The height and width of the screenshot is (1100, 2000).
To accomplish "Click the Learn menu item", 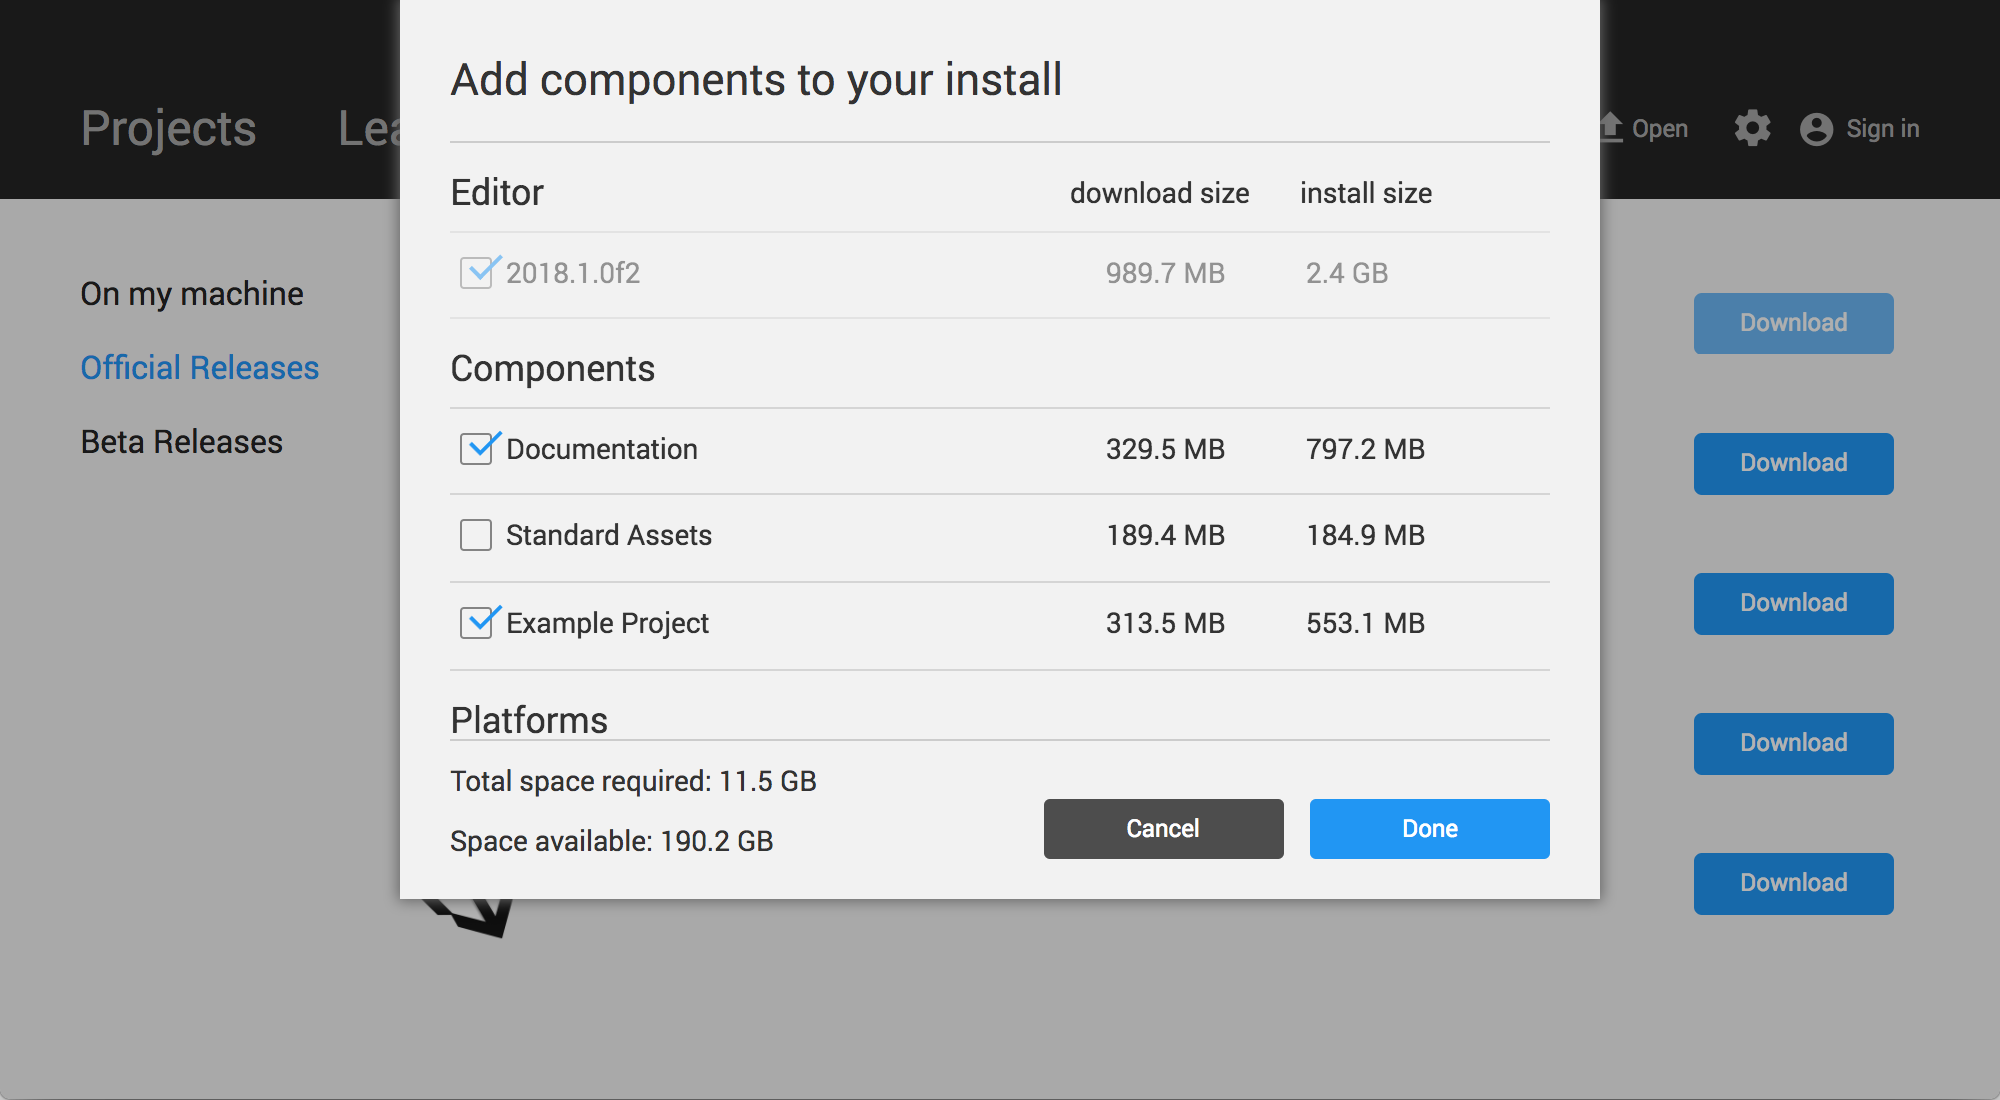I will [x=368, y=126].
